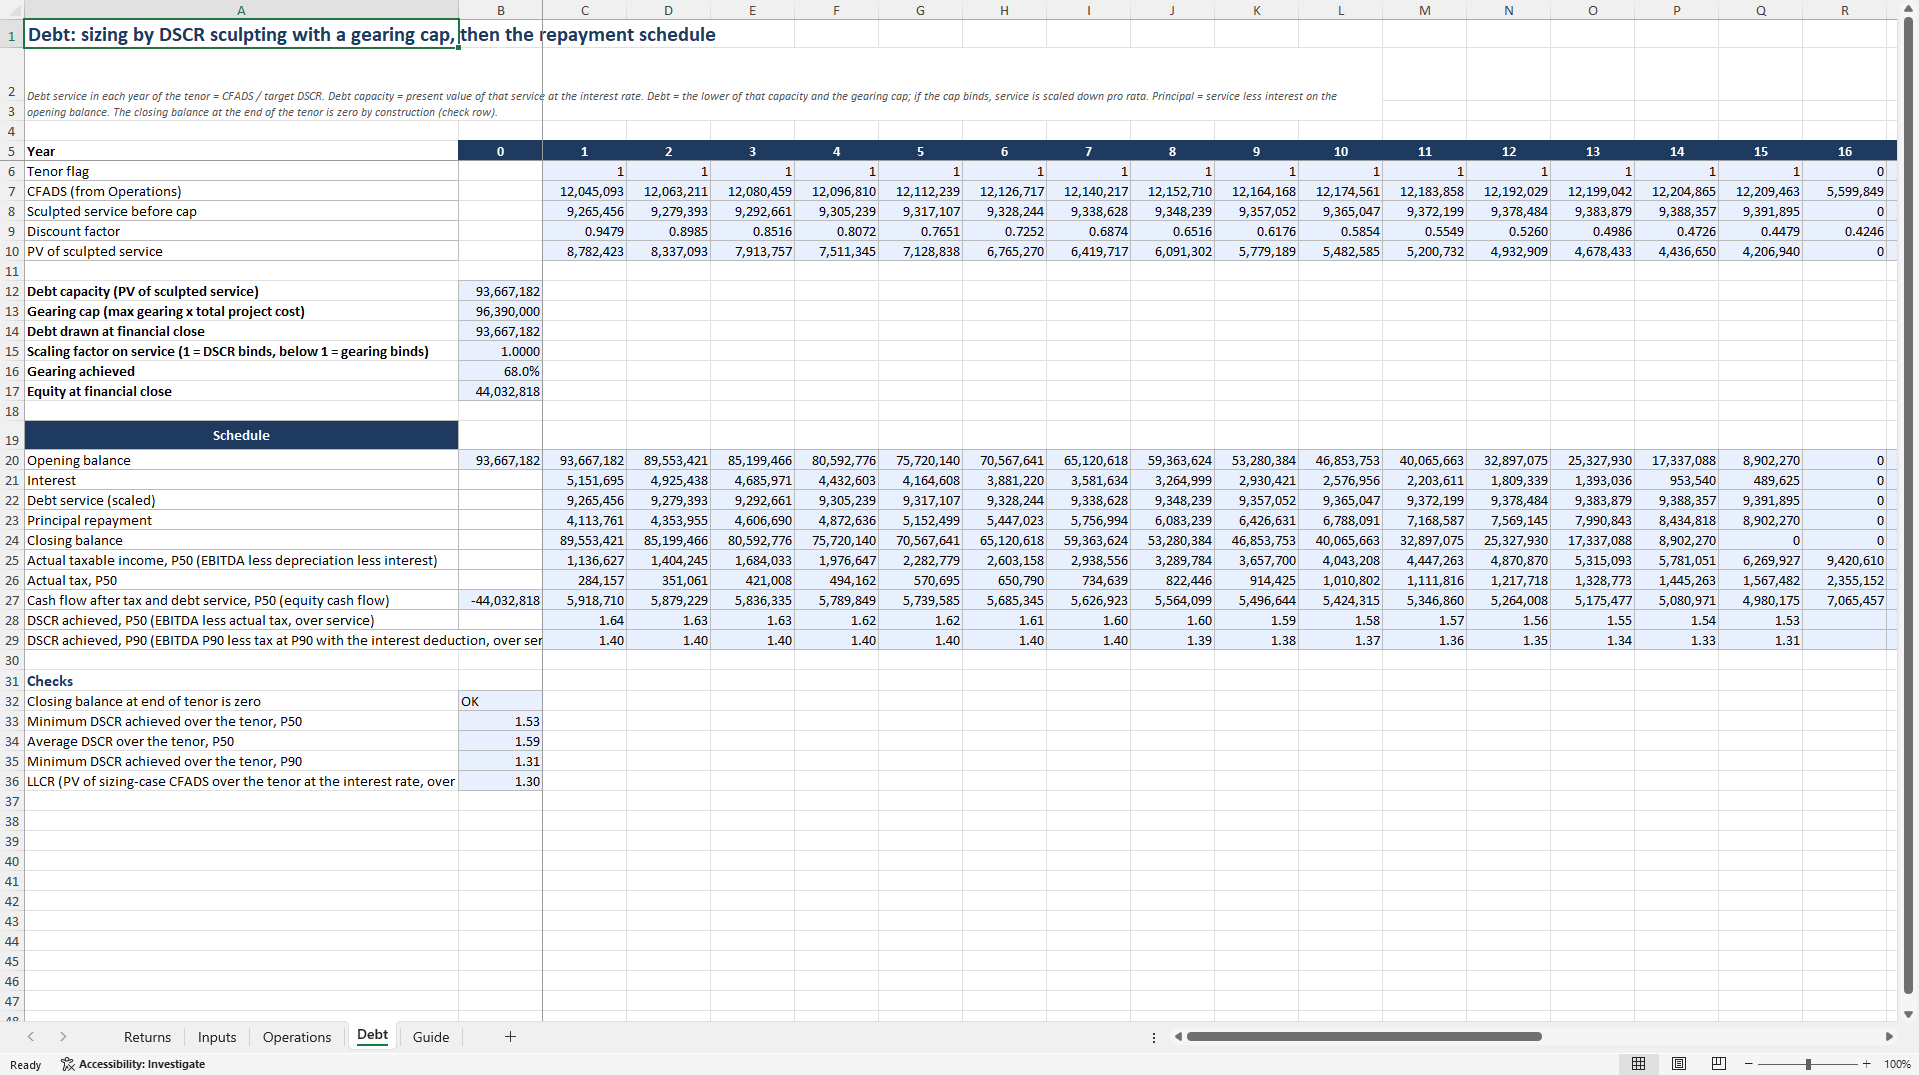Viewport: 1919px width, 1075px height.
Task: Click the Year header cell 0
Action: click(x=500, y=151)
